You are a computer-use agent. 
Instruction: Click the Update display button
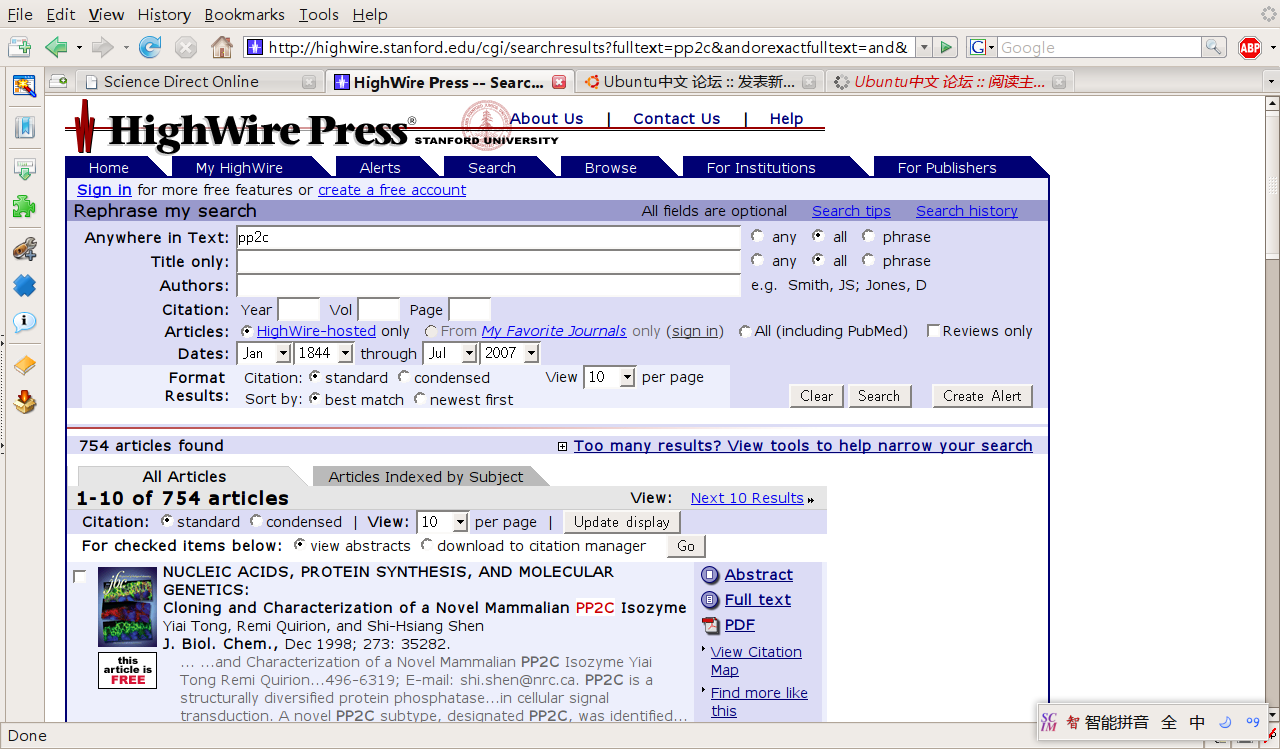[622, 522]
